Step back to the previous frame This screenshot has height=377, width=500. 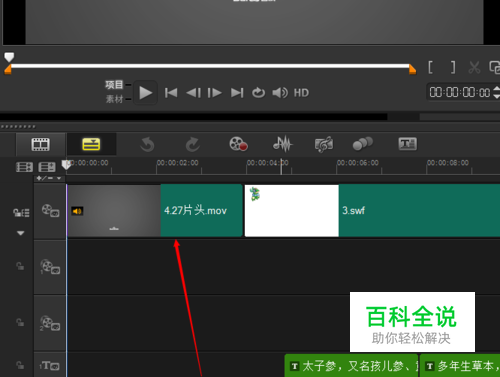tap(193, 93)
